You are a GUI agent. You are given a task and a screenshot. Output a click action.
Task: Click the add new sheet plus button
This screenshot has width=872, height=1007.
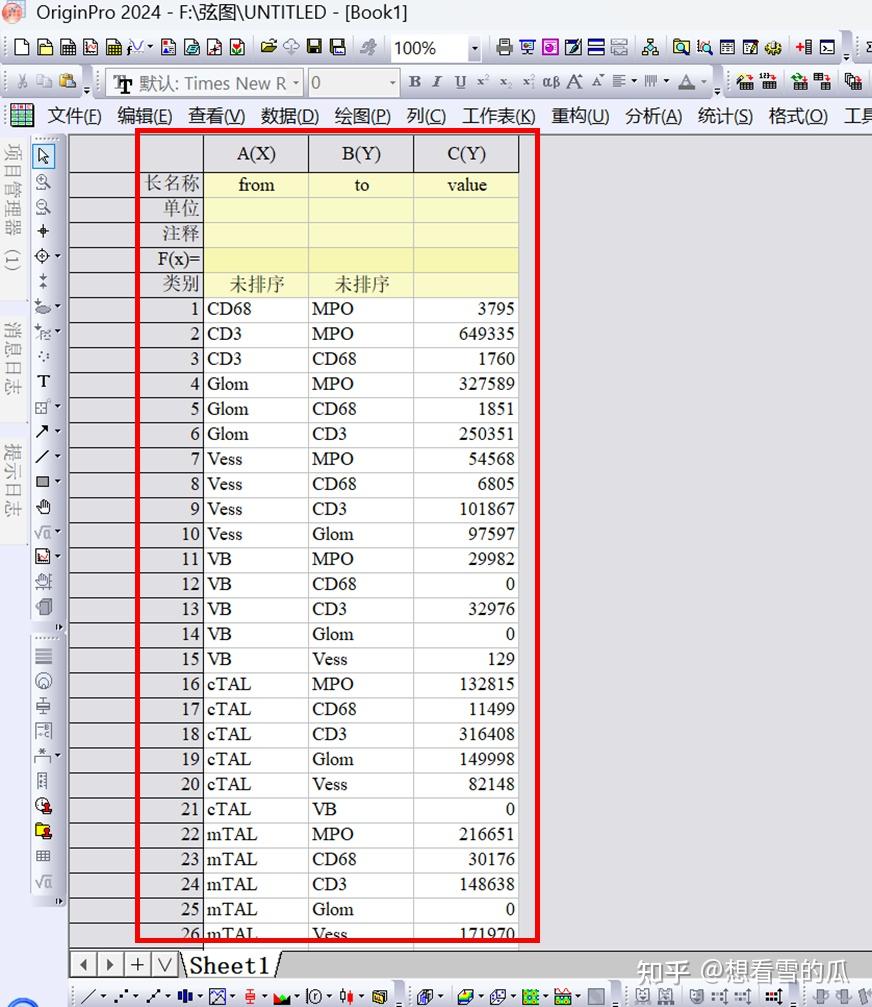tap(137, 965)
